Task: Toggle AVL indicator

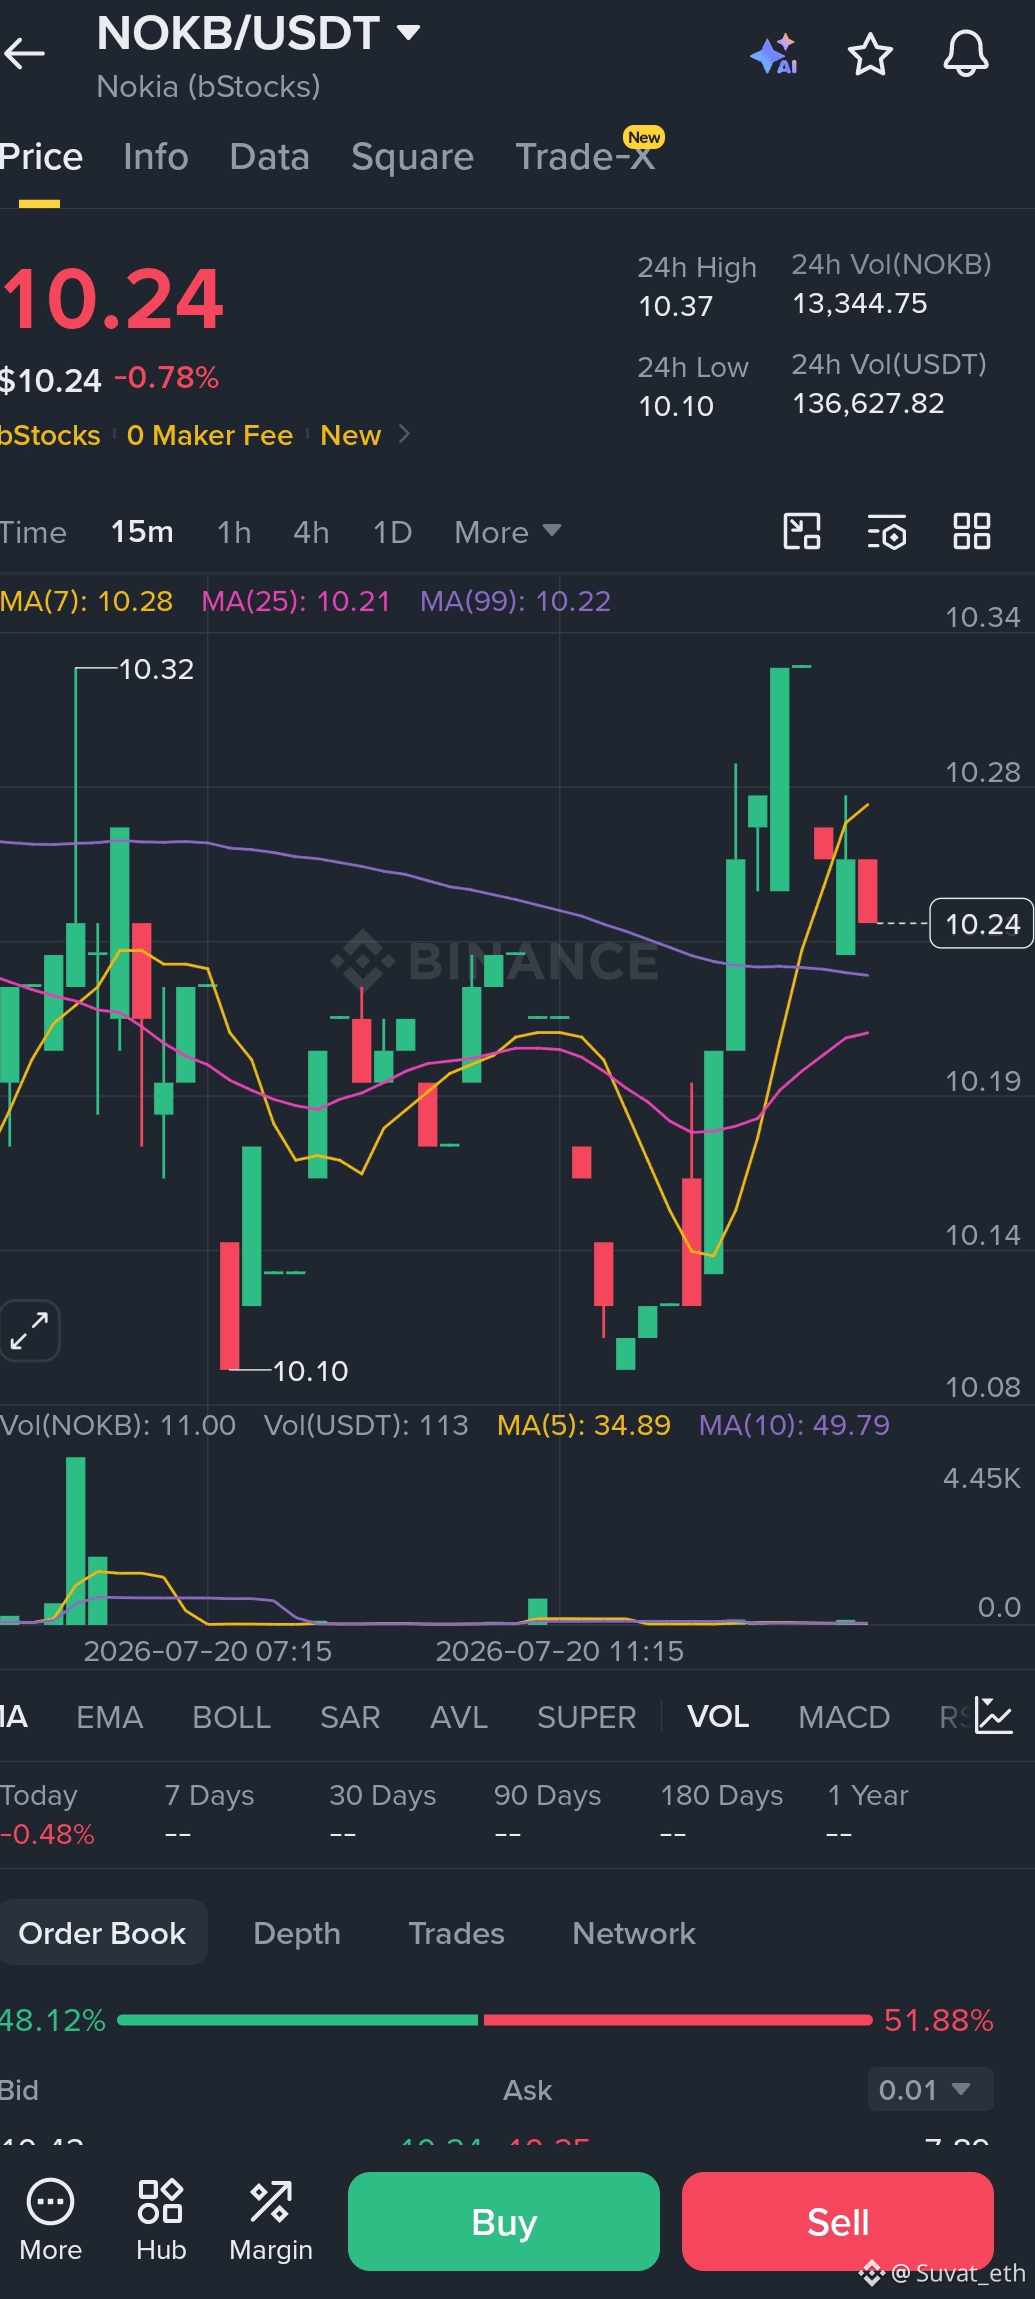Action: [459, 1717]
